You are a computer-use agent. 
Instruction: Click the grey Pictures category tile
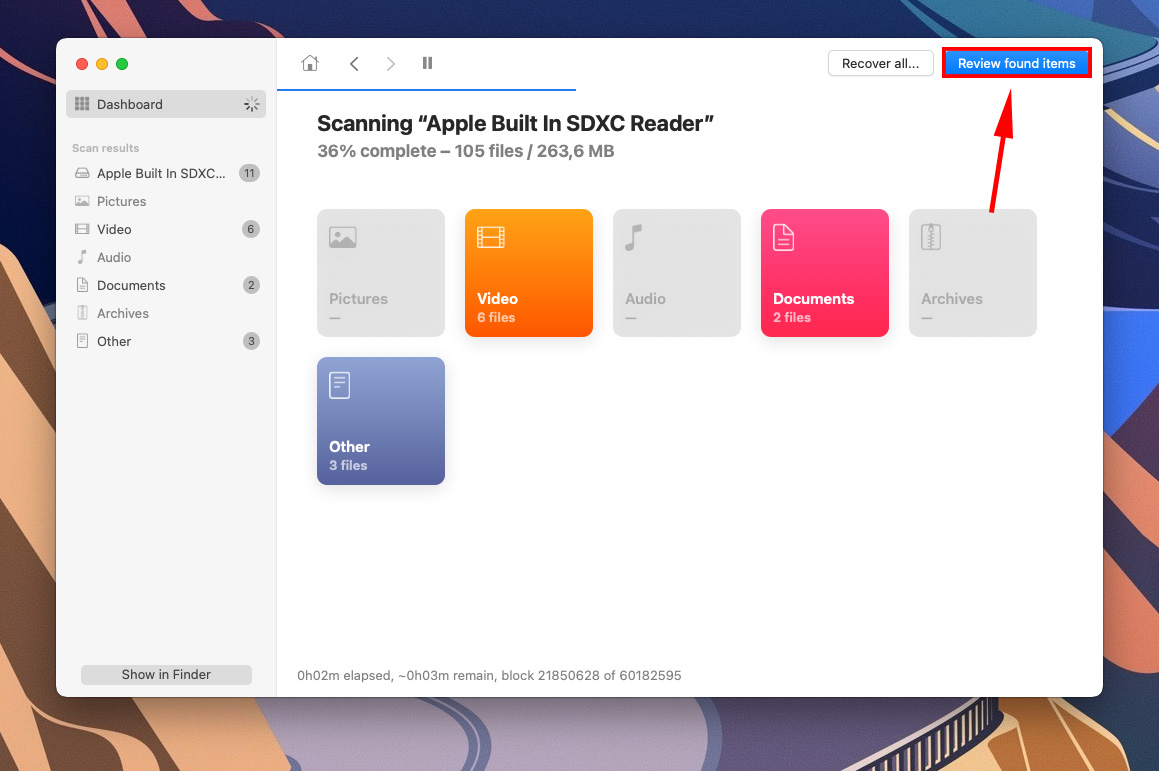(380, 272)
